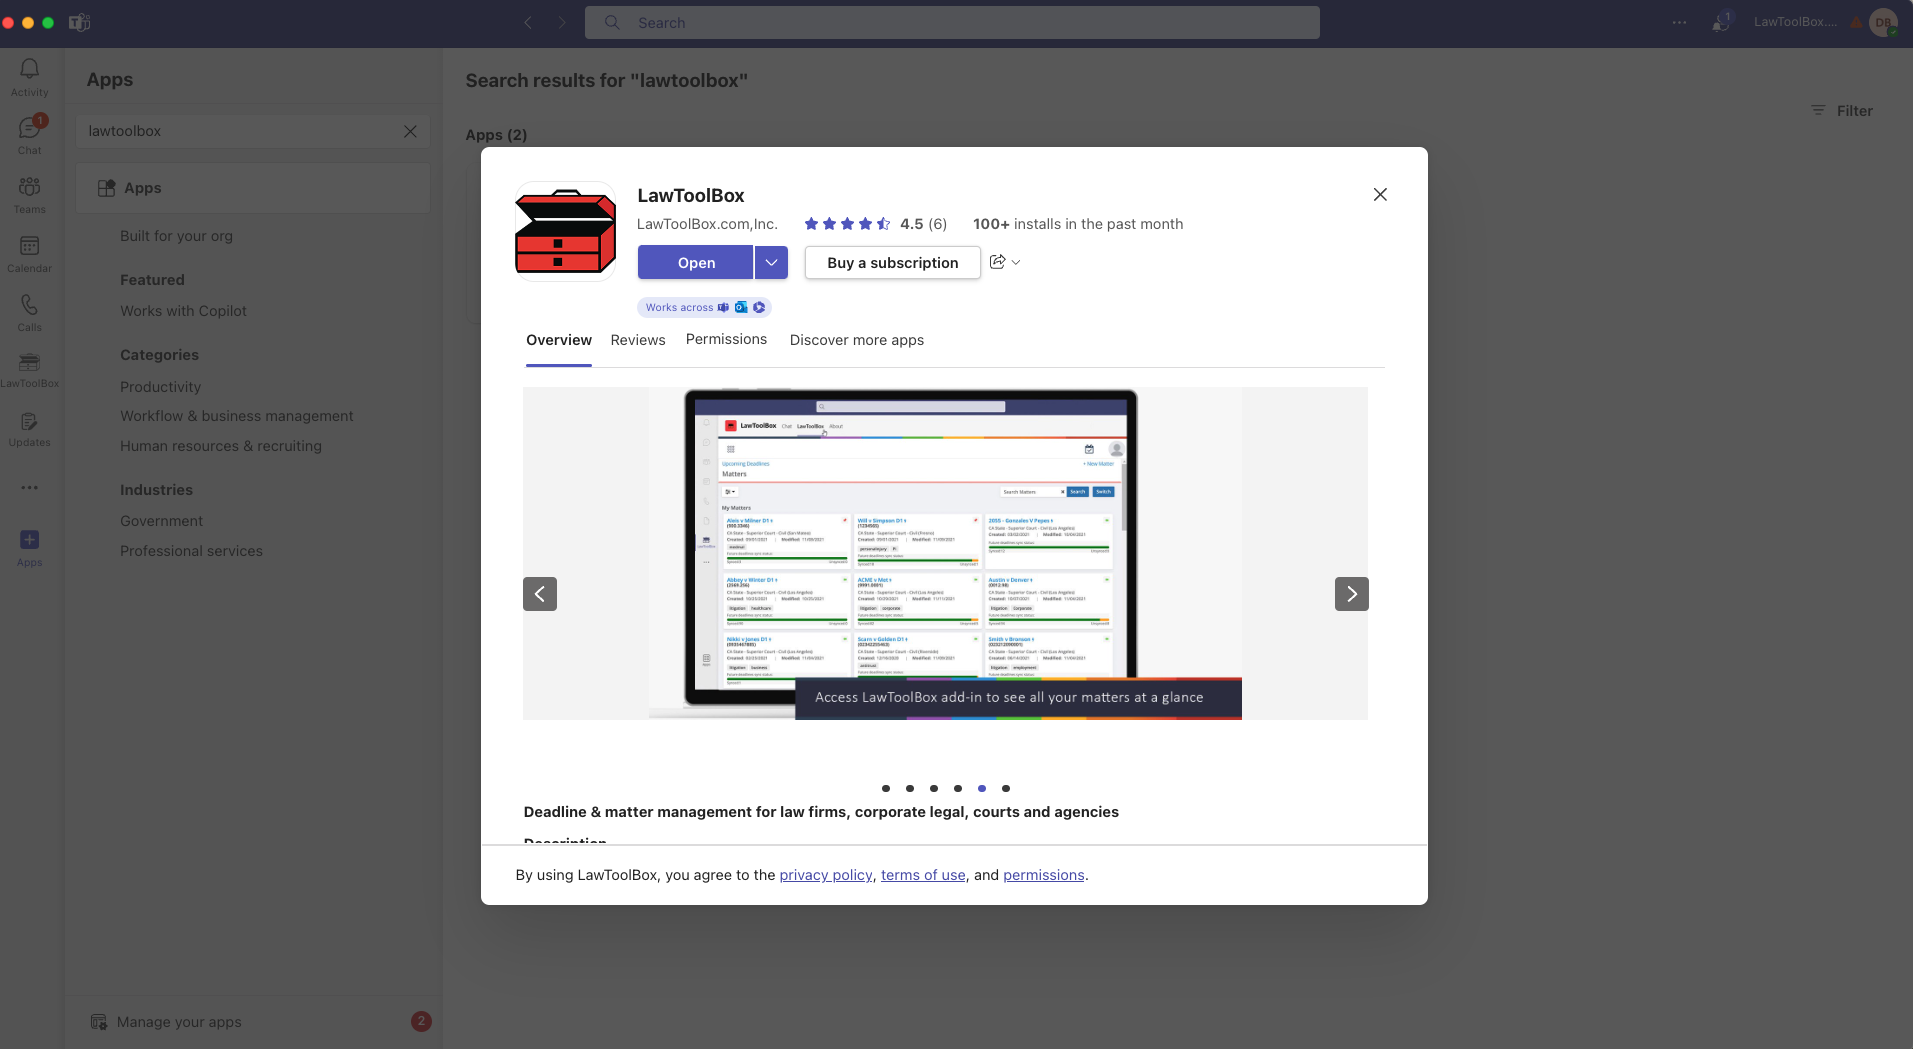Jump to the first carousel dot
1913x1049 pixels.
(886, 788)
